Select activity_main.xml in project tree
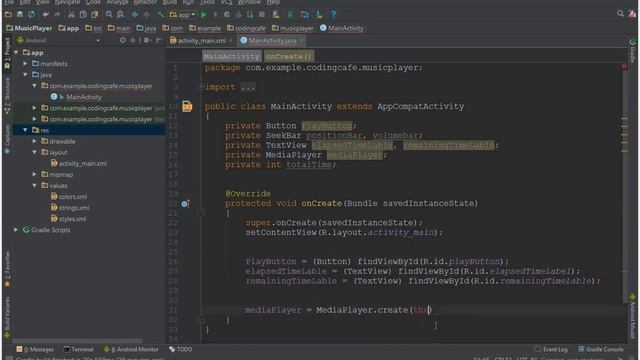Image resolution: width=640 pixels, height=360 pixels. (x=78, y=163)
